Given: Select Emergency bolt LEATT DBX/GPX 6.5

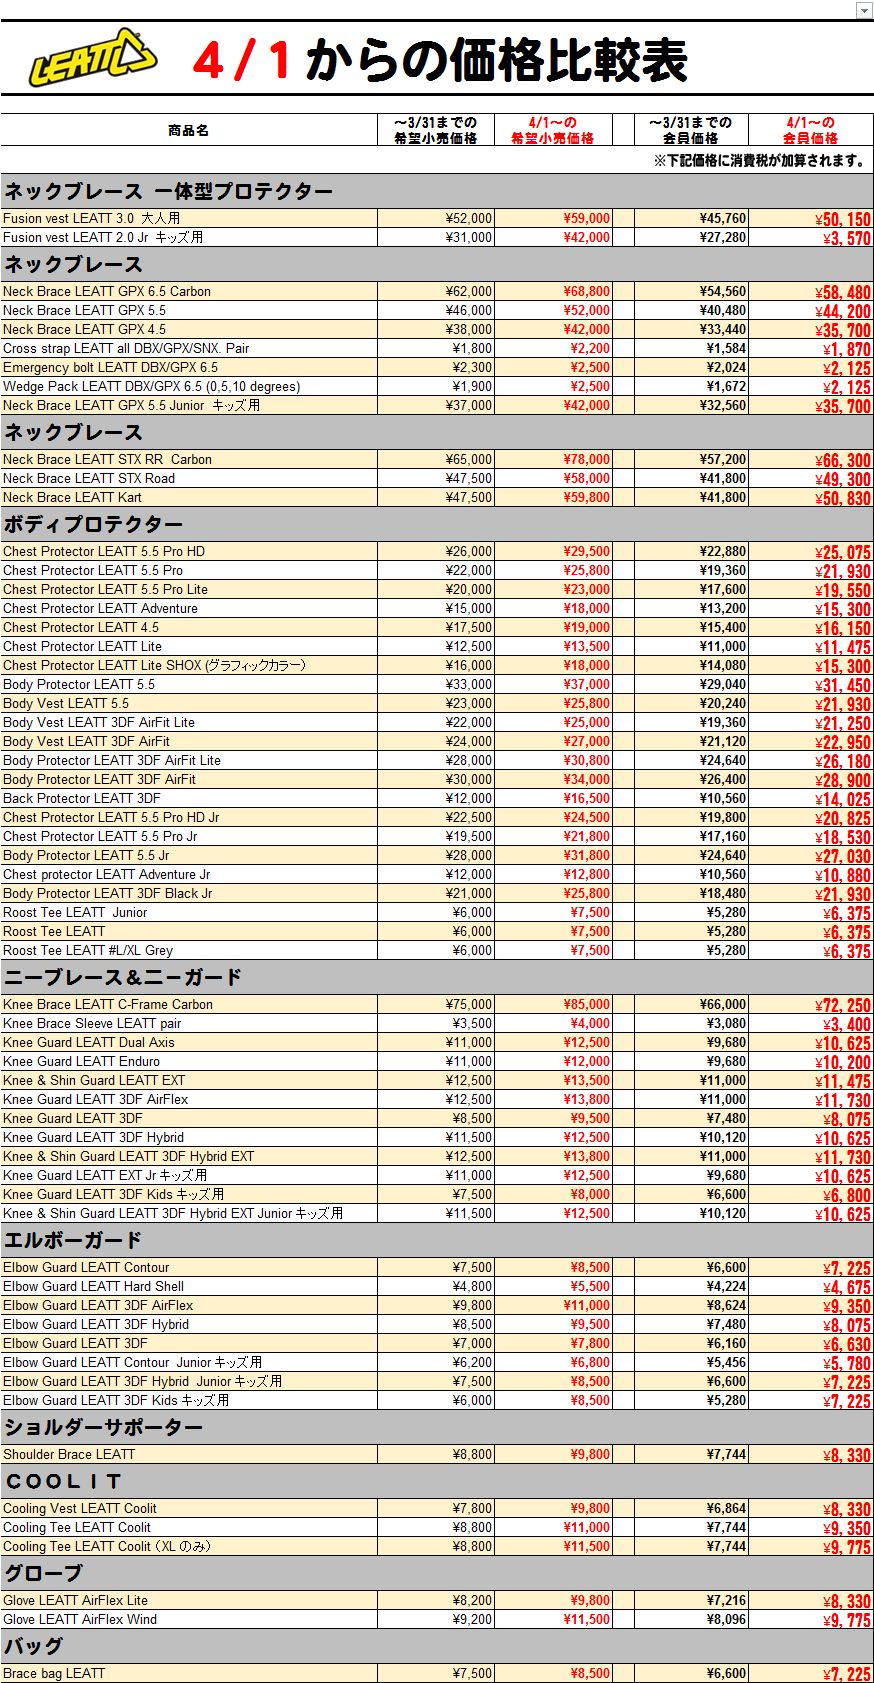Looking at the screenshot, I should click(110, 368).
